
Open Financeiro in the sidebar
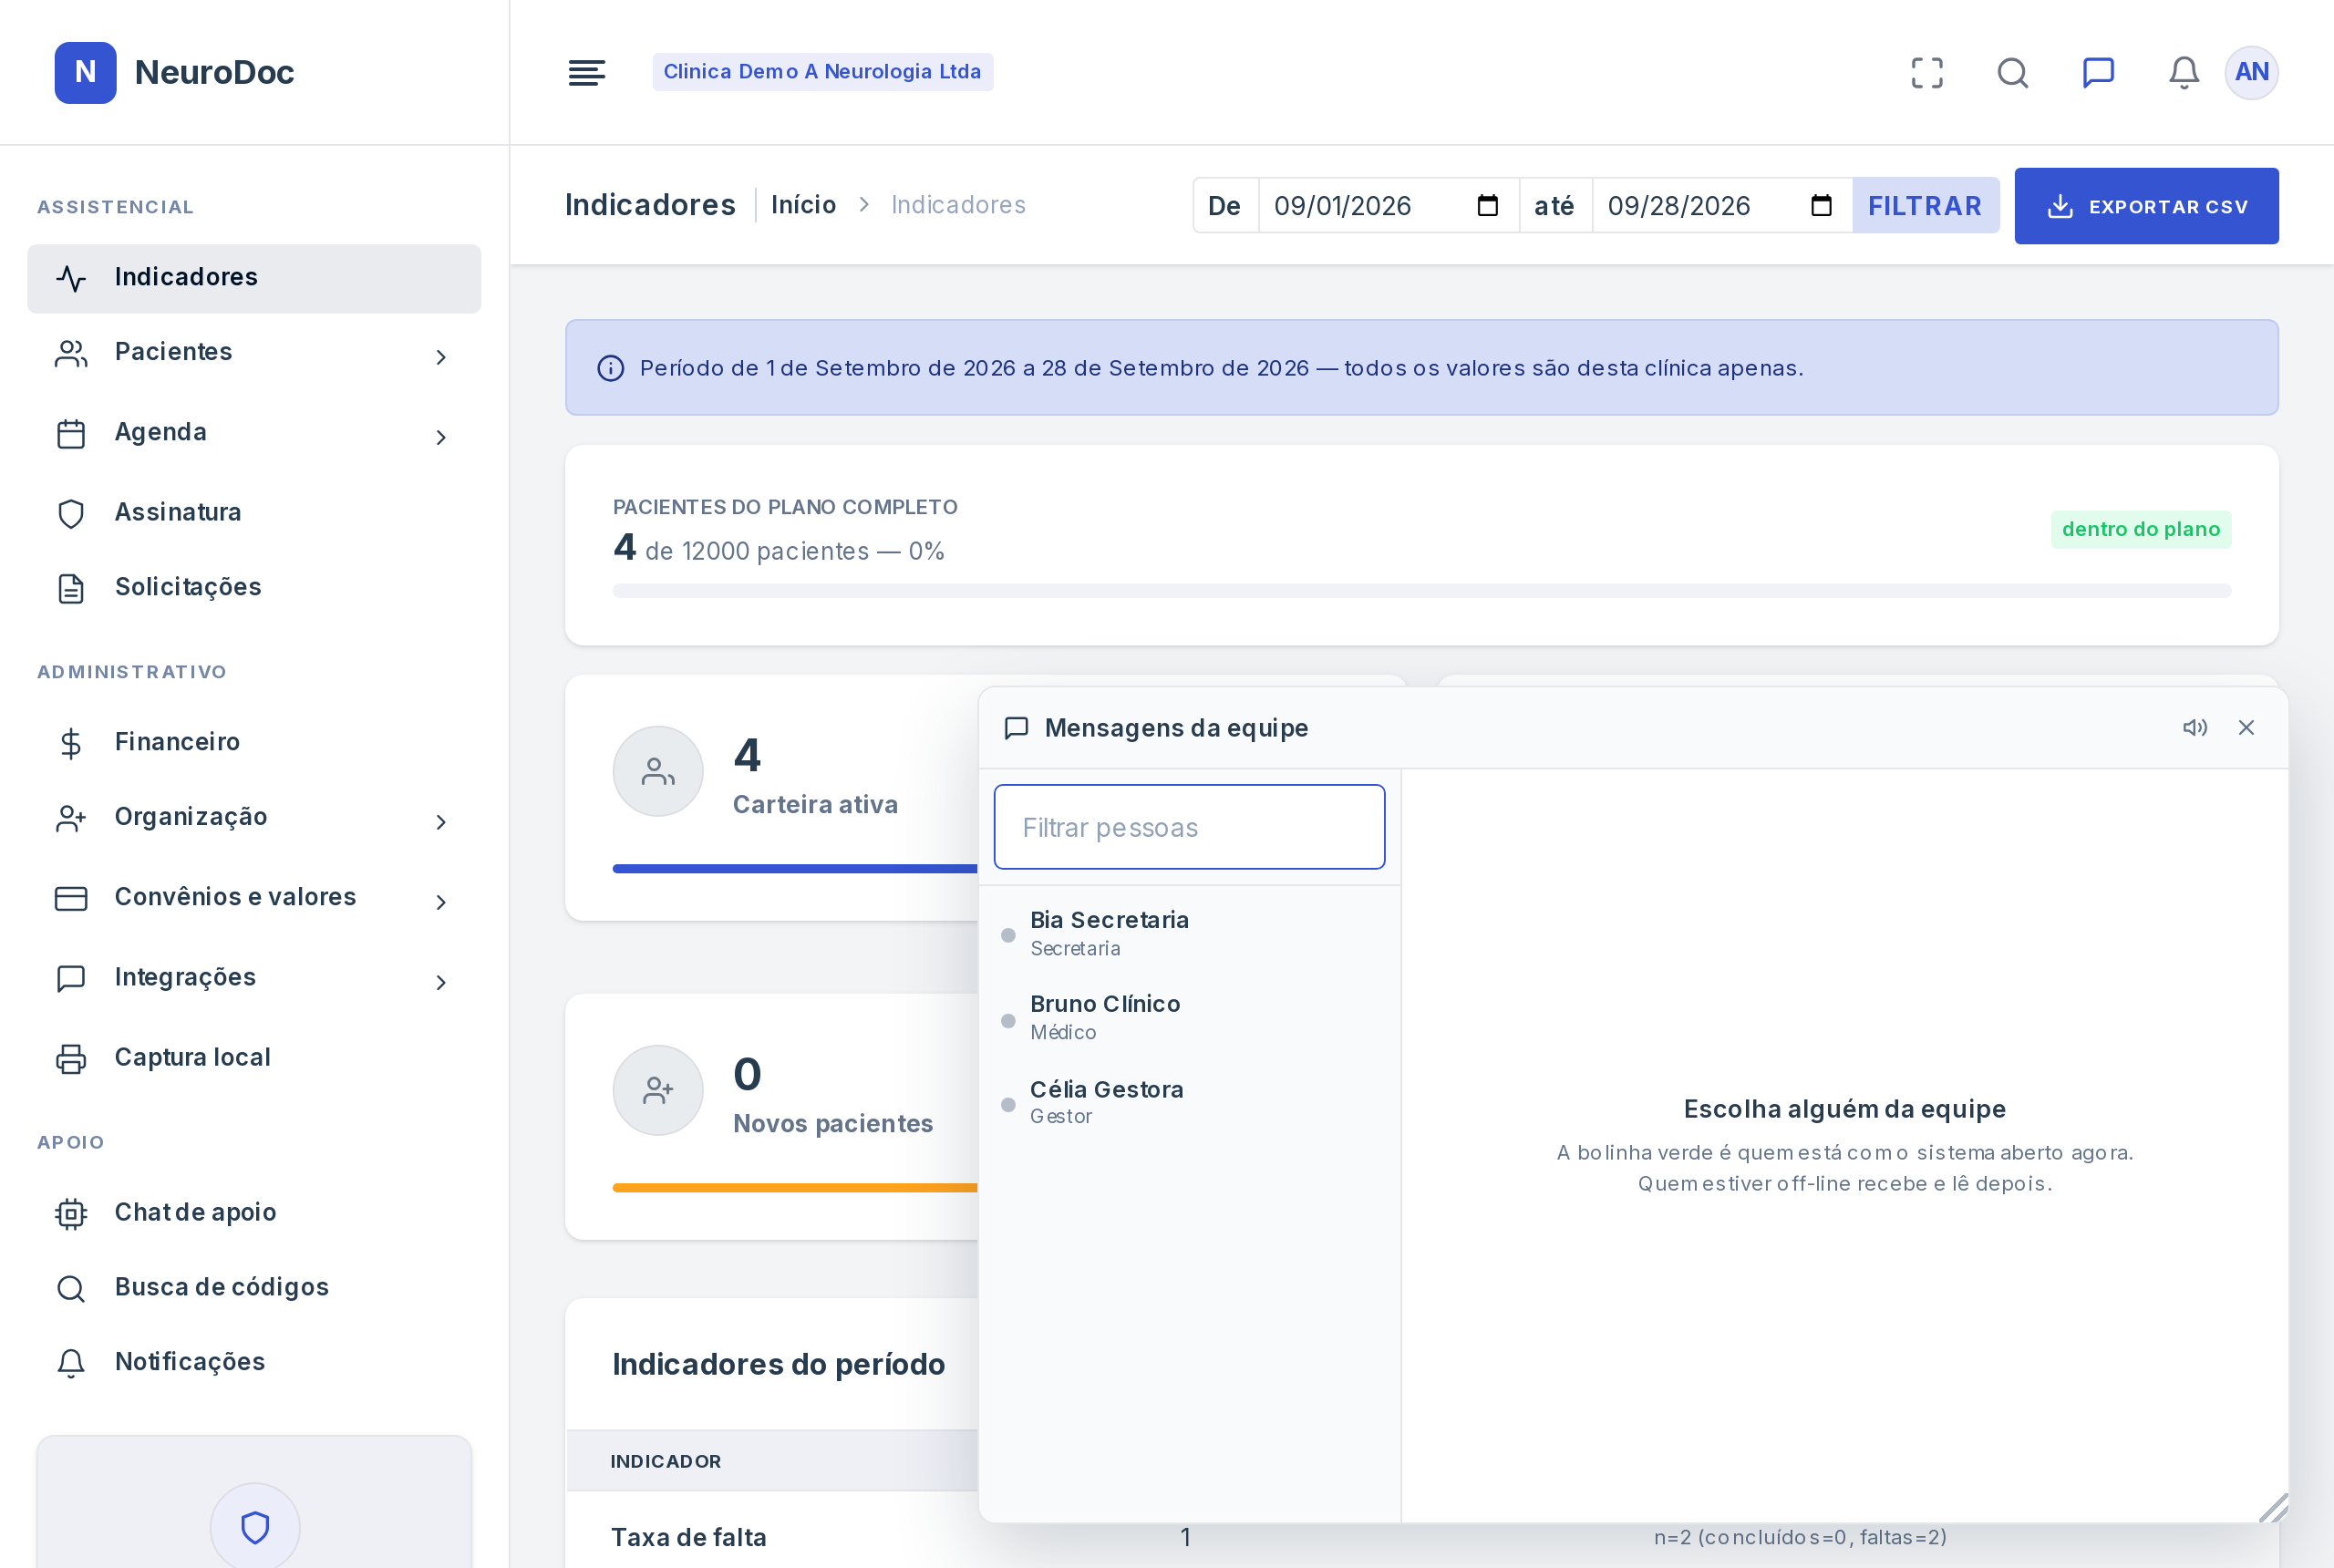tap(254, 743)
